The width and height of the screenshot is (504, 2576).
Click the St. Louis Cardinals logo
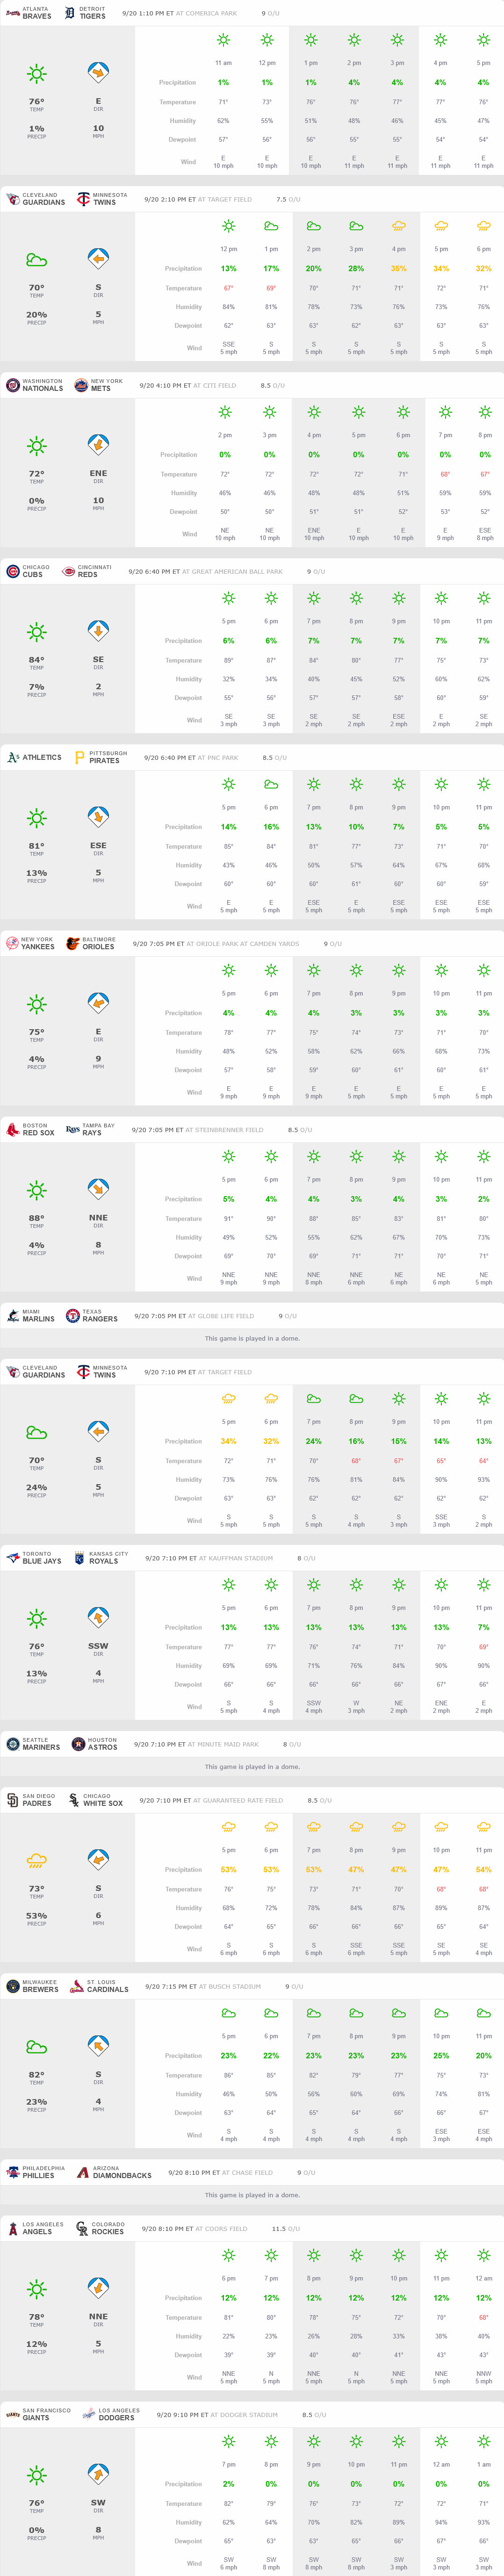(x=77, y=1985)
